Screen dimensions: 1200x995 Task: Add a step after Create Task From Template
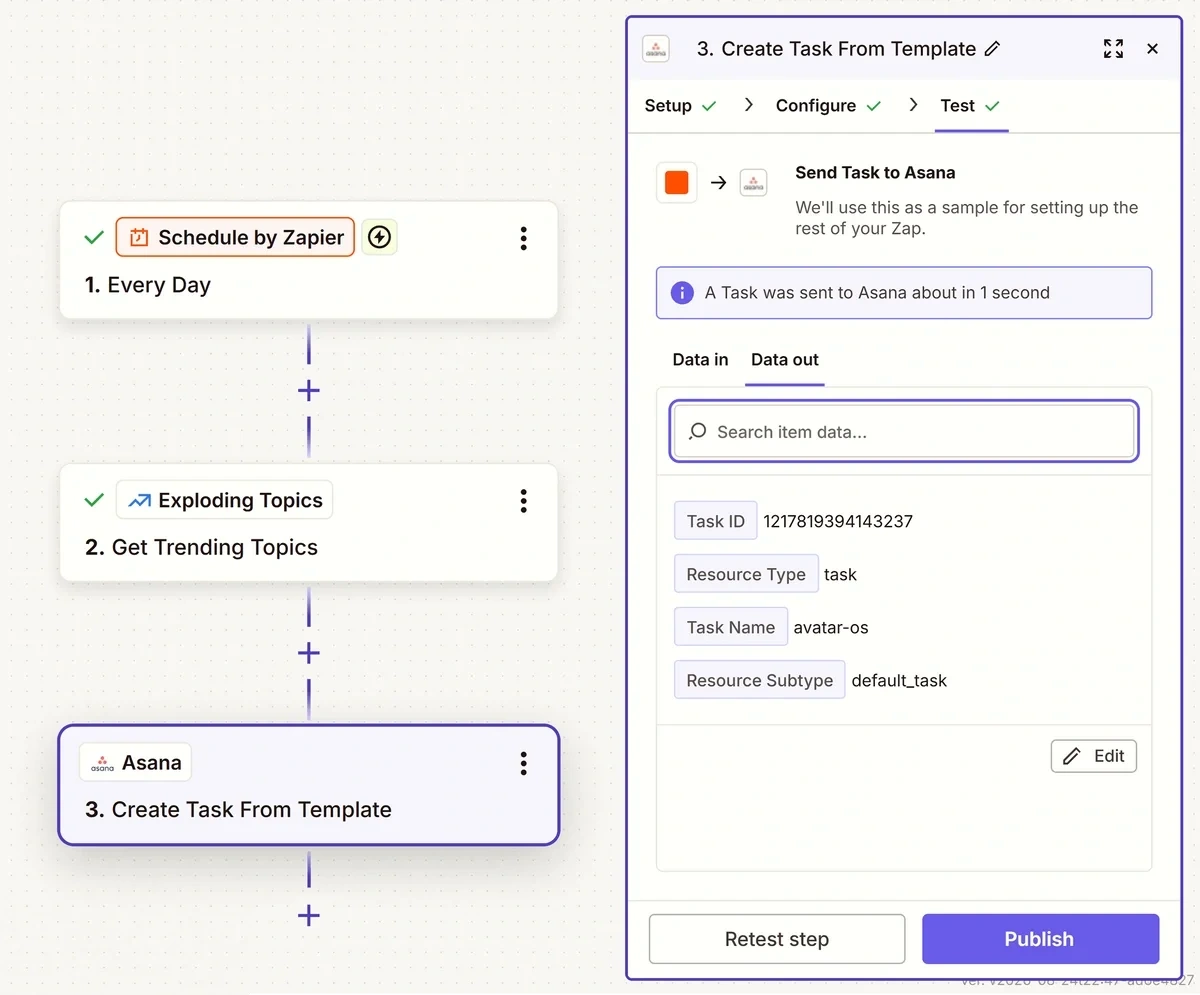pos(309,915)
